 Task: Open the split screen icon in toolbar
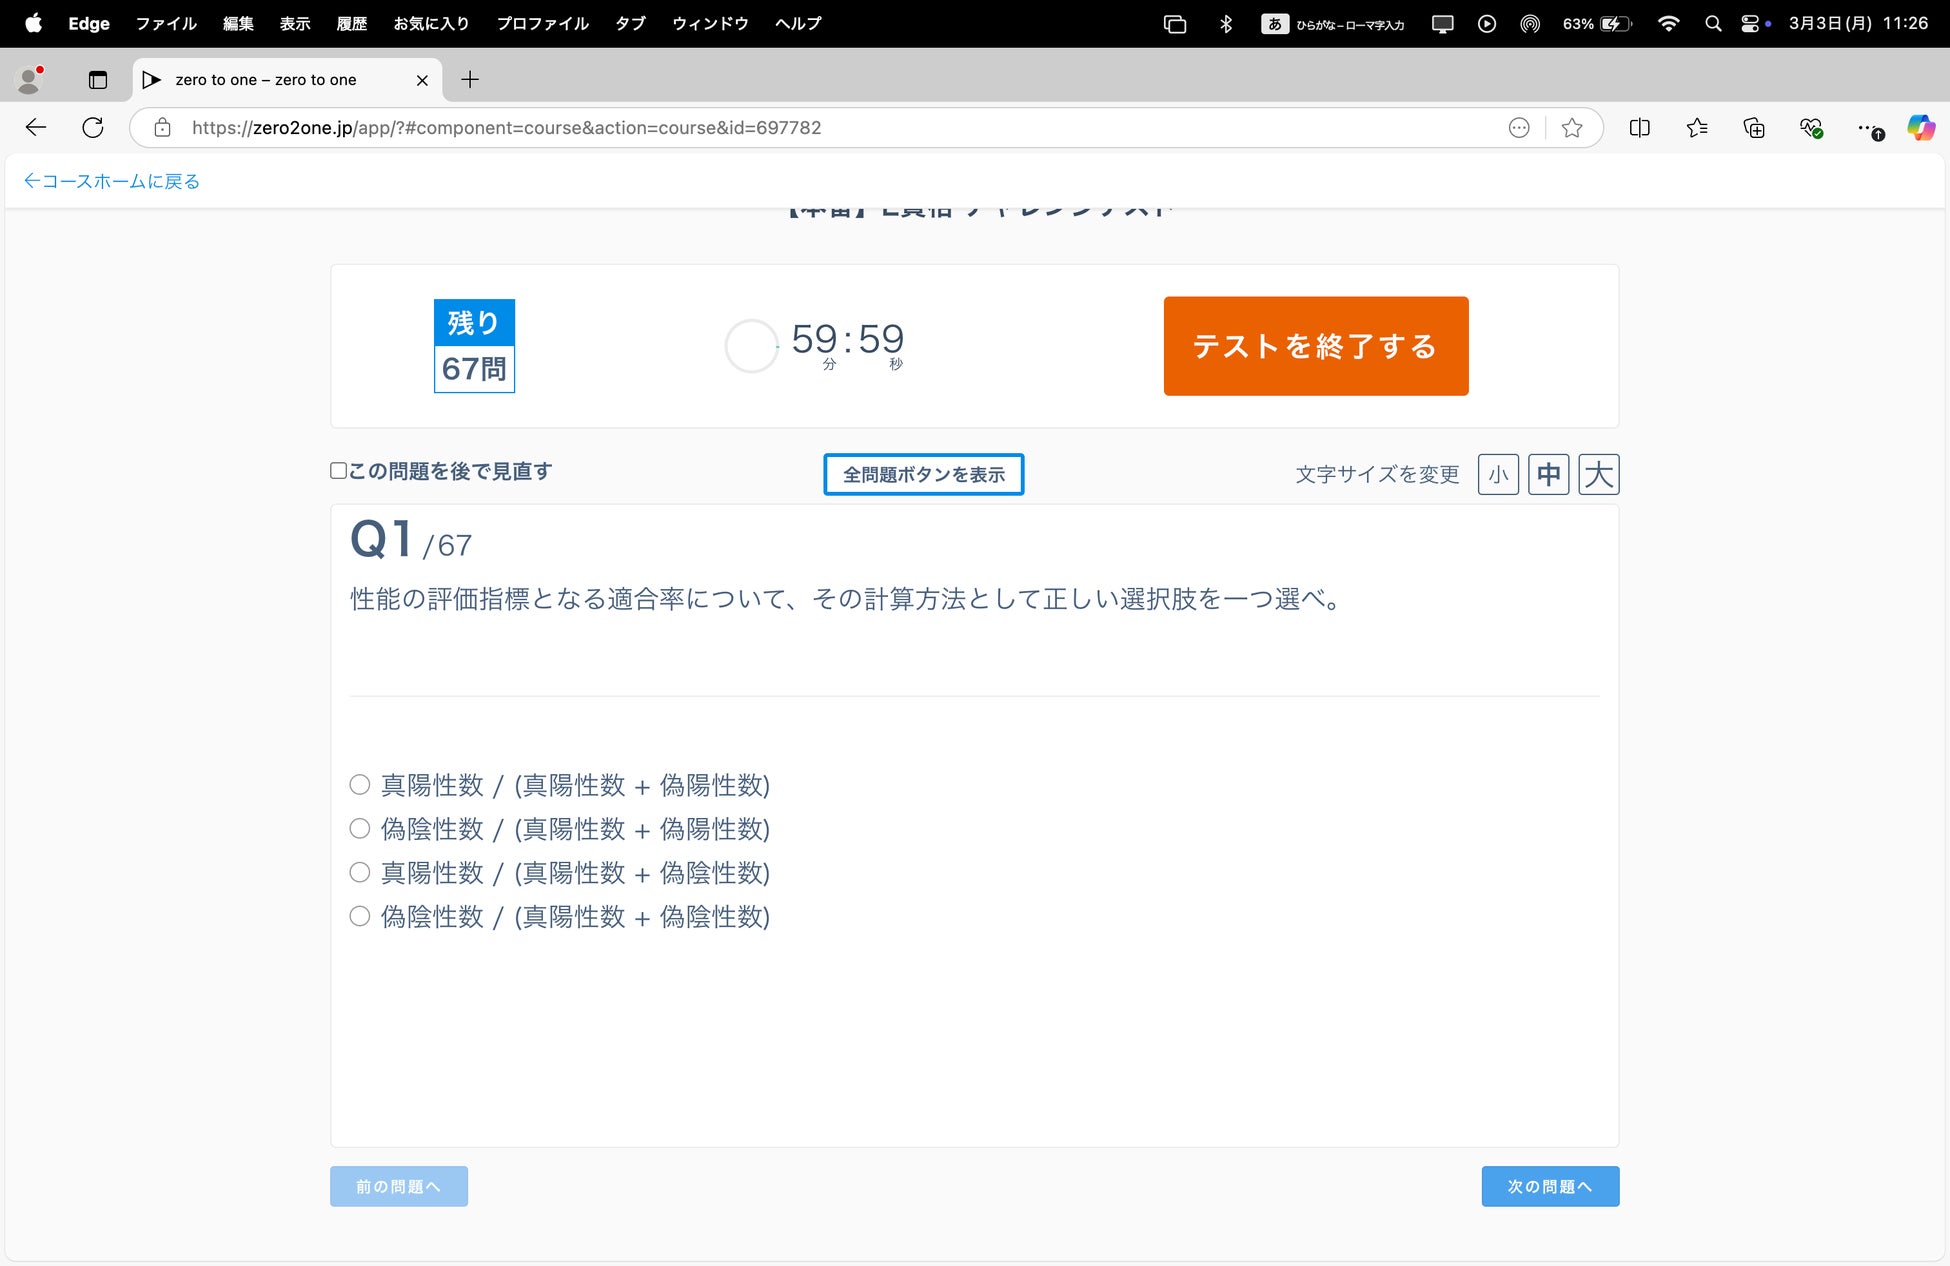(1639, 128)
